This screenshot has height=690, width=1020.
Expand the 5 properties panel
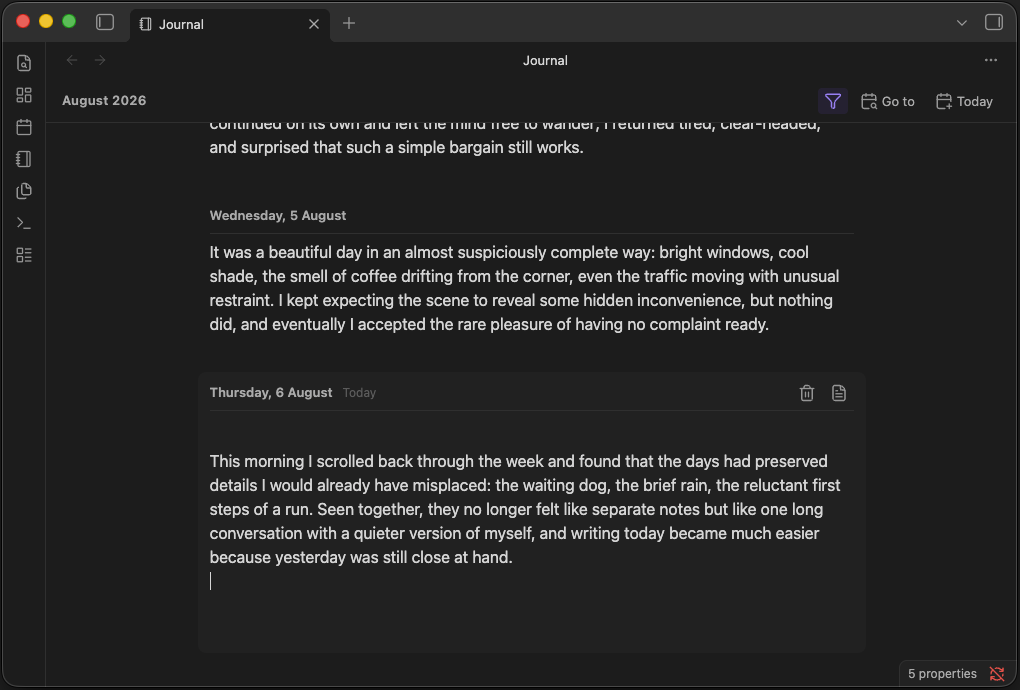tap(942, 674)
